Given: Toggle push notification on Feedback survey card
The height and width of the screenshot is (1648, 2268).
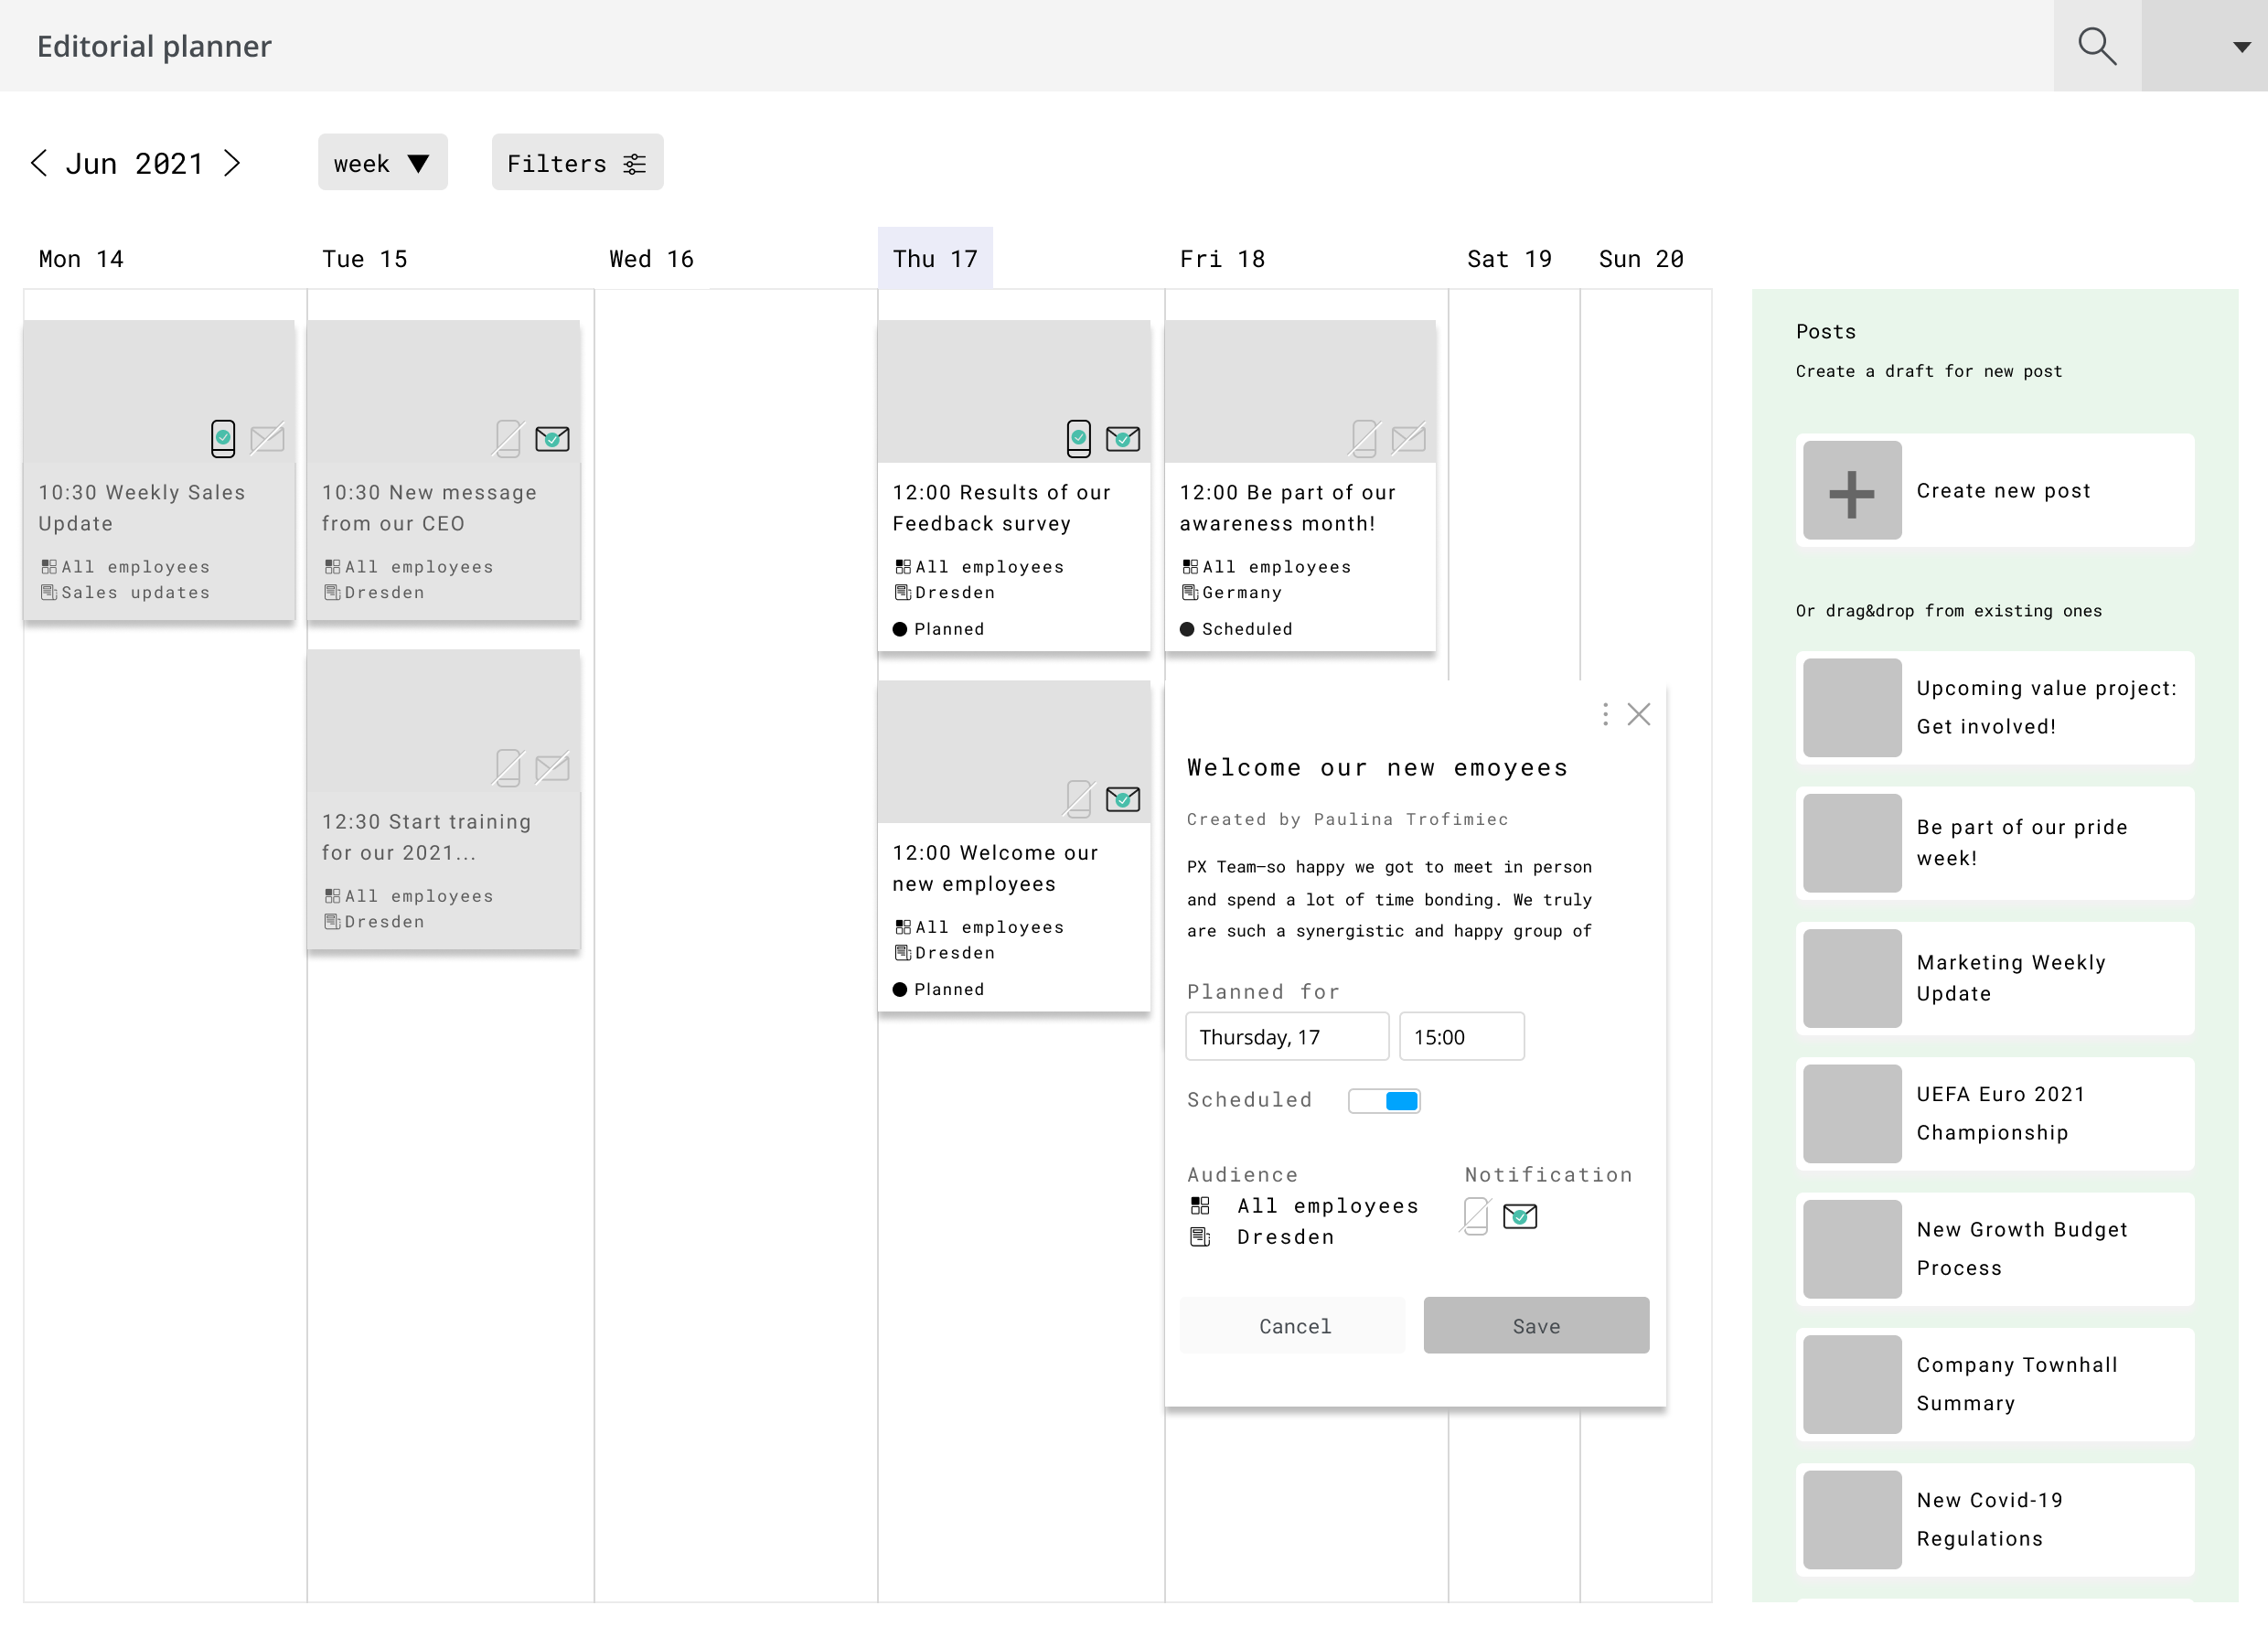Looking at the screenshot, I should pos(1078,438).
